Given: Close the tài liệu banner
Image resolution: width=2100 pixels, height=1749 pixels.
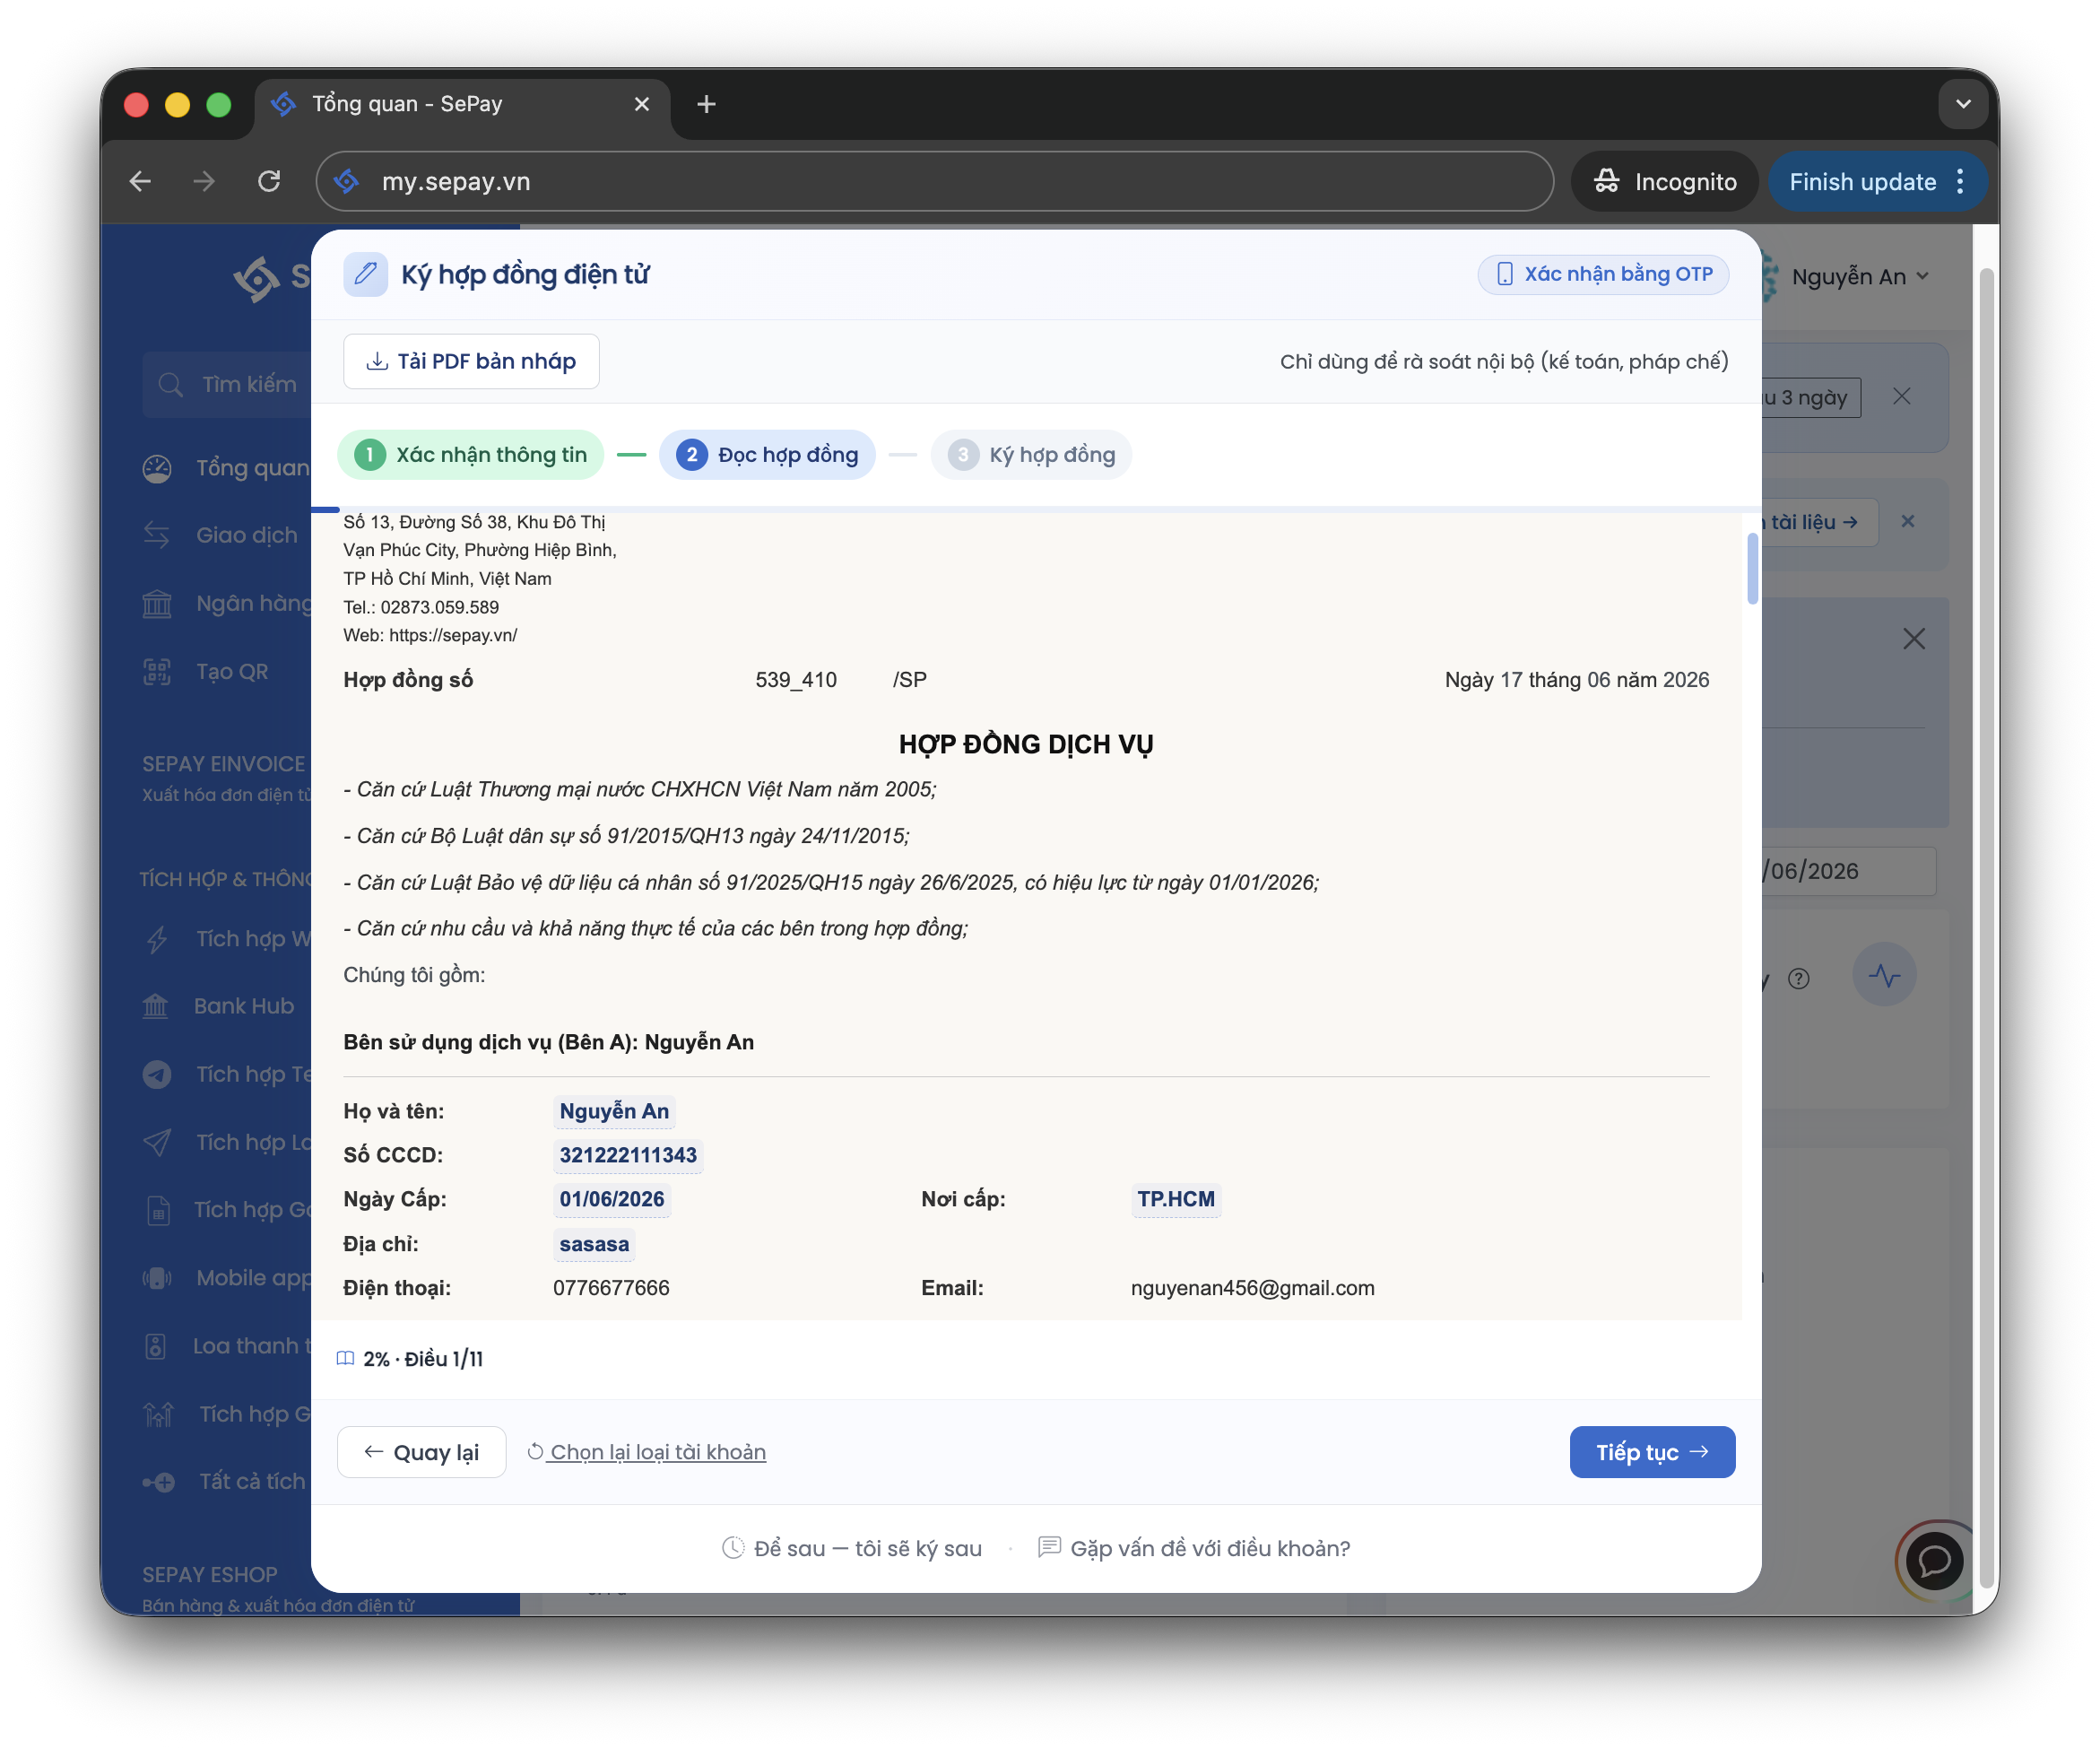Looking at the screenshot, I should coord(1907,521).
